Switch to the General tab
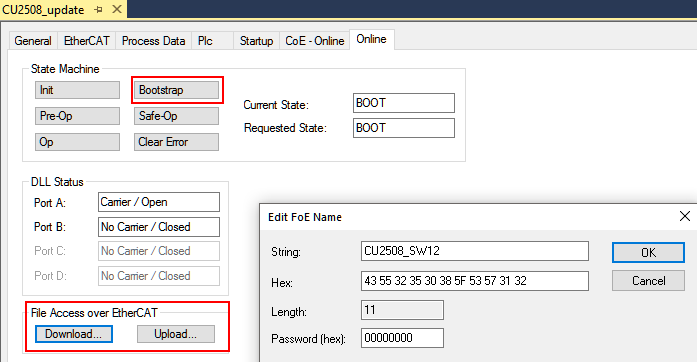697x362 pixels. (33, 41)
